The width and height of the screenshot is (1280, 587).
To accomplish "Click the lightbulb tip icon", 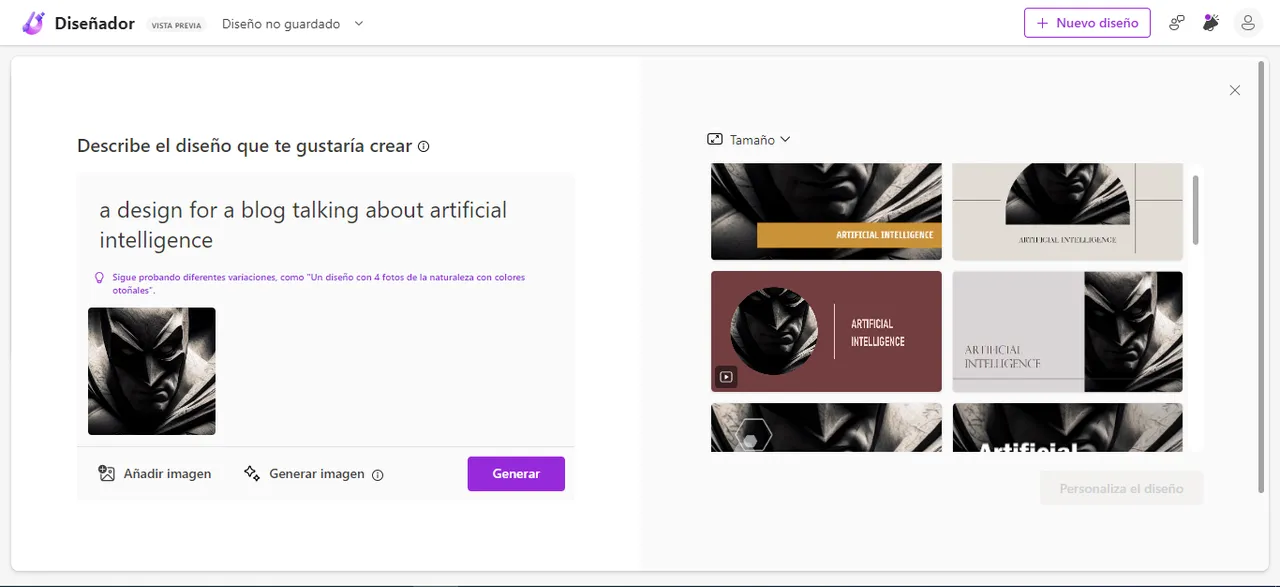I will 99,277.
